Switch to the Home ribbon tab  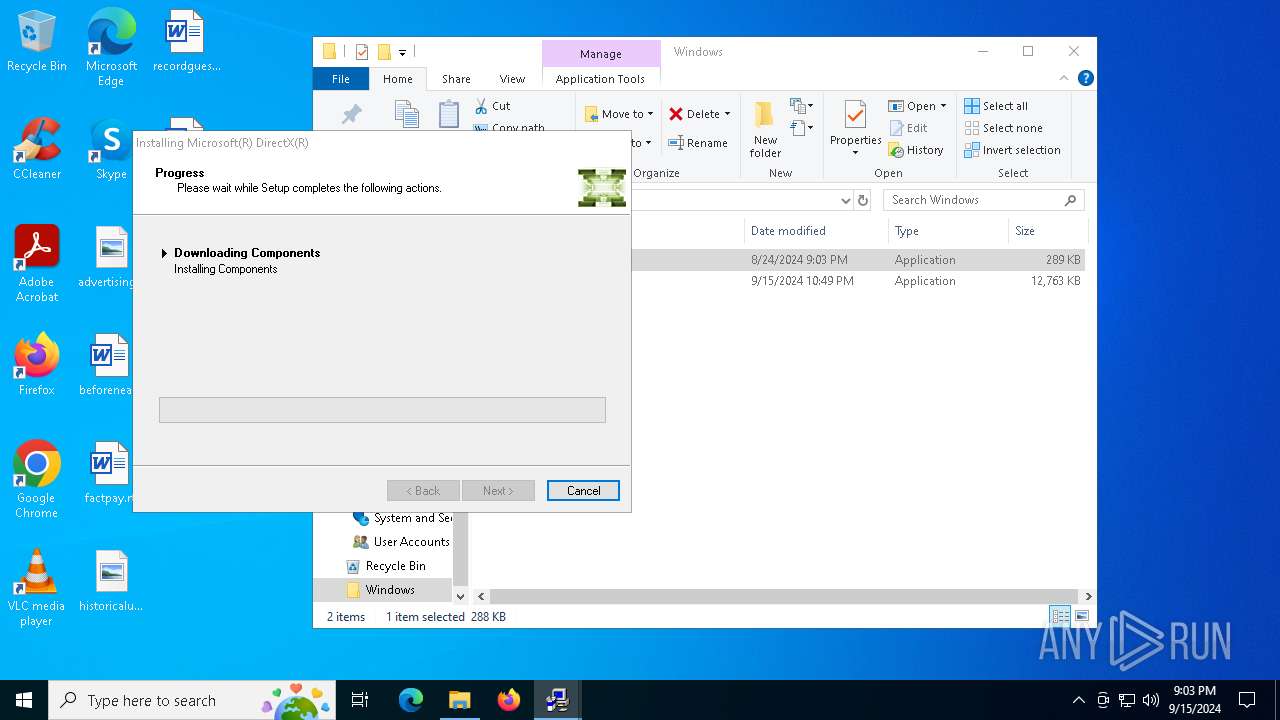(397, 79)
